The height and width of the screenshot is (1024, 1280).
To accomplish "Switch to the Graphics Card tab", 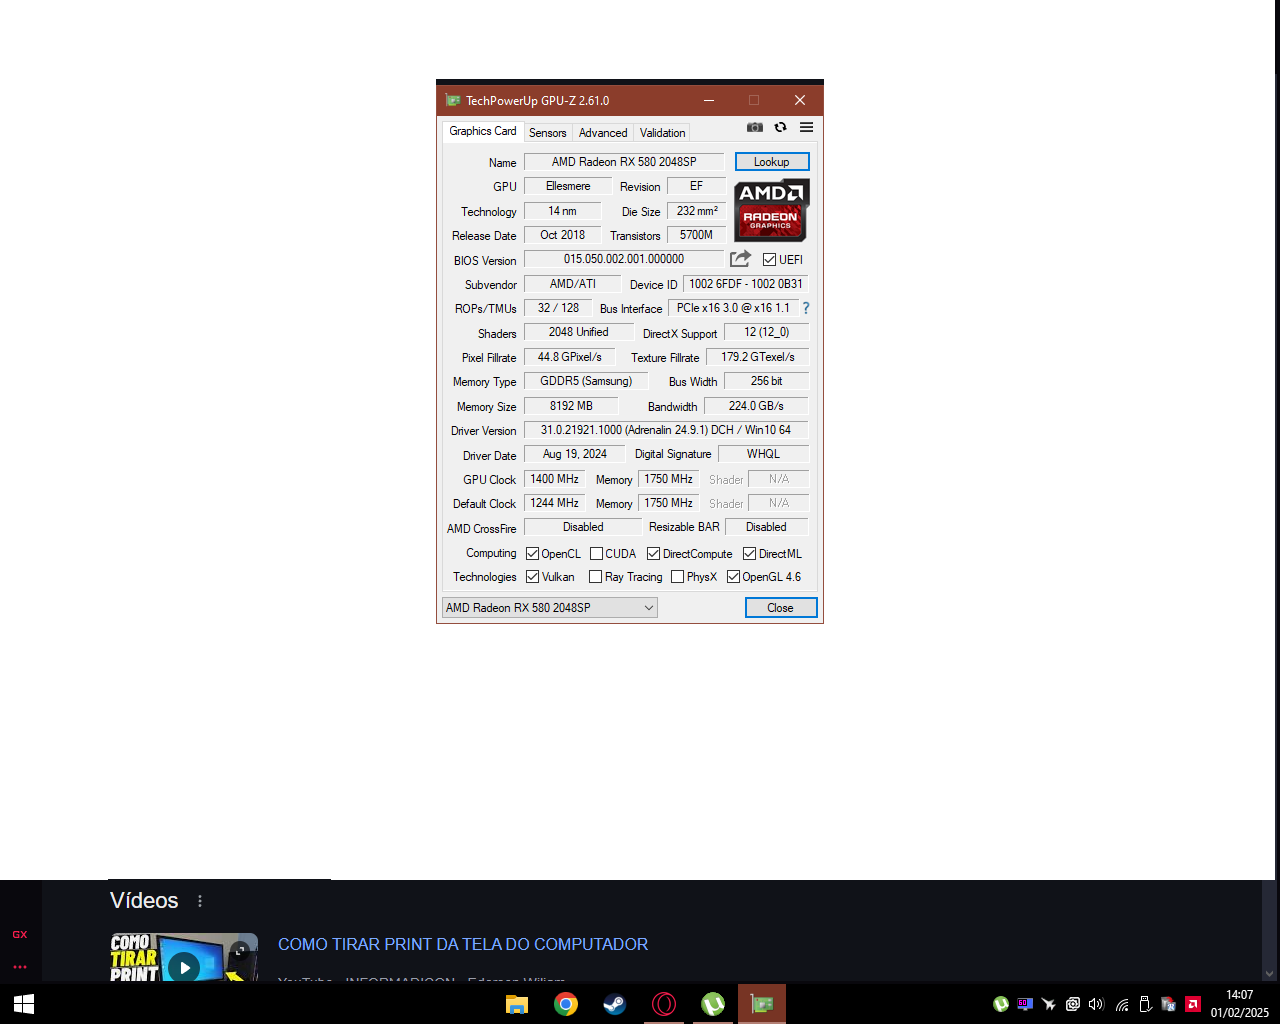I will (483, 131).
